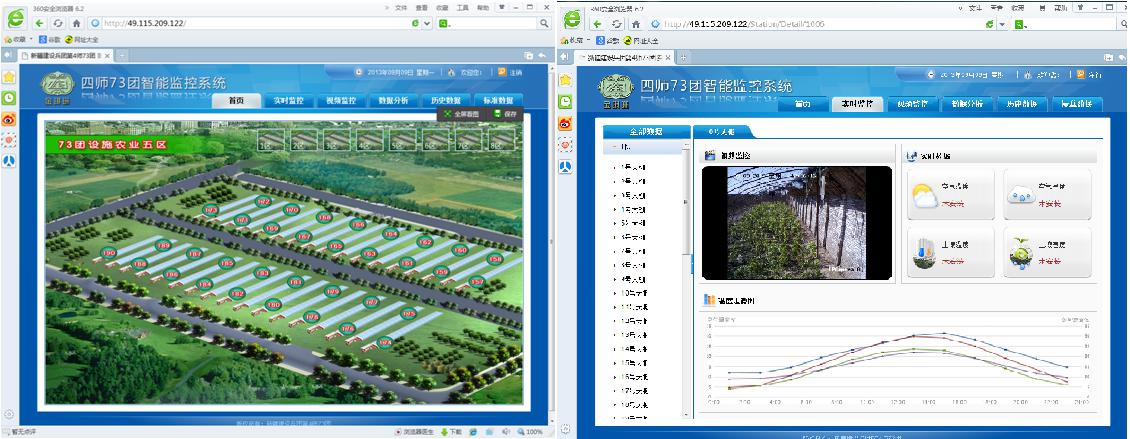Click the Weibo icon in left browser sidebar
Screen dimensions: 1130x439
9,119
